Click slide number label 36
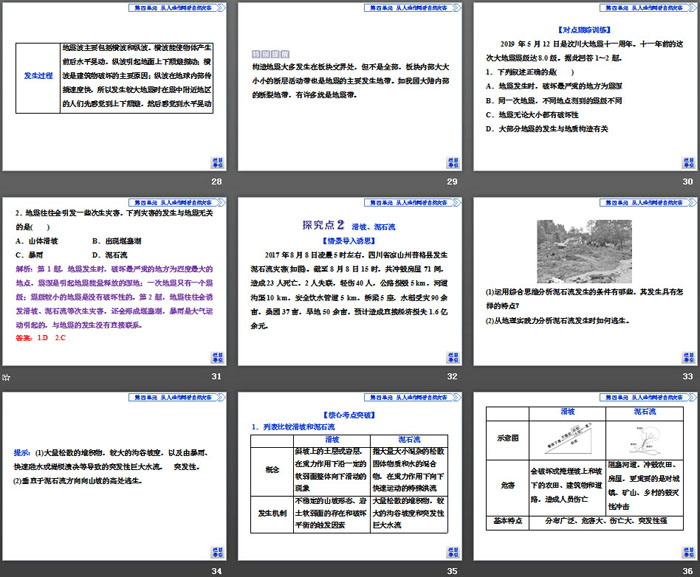The width and height of the screenshot is (700, 577). click(688, 571)
